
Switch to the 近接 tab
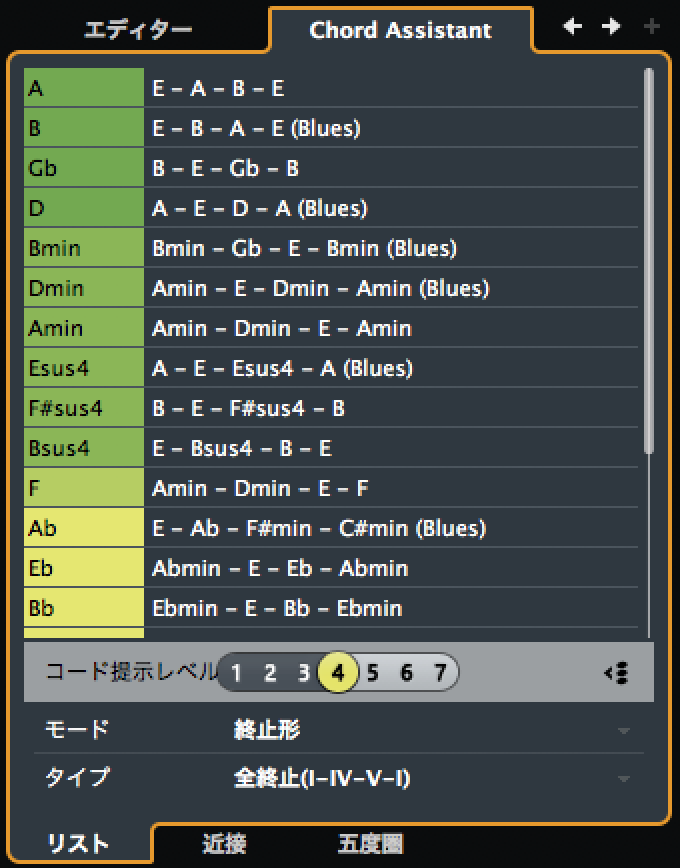coord(224,844)
